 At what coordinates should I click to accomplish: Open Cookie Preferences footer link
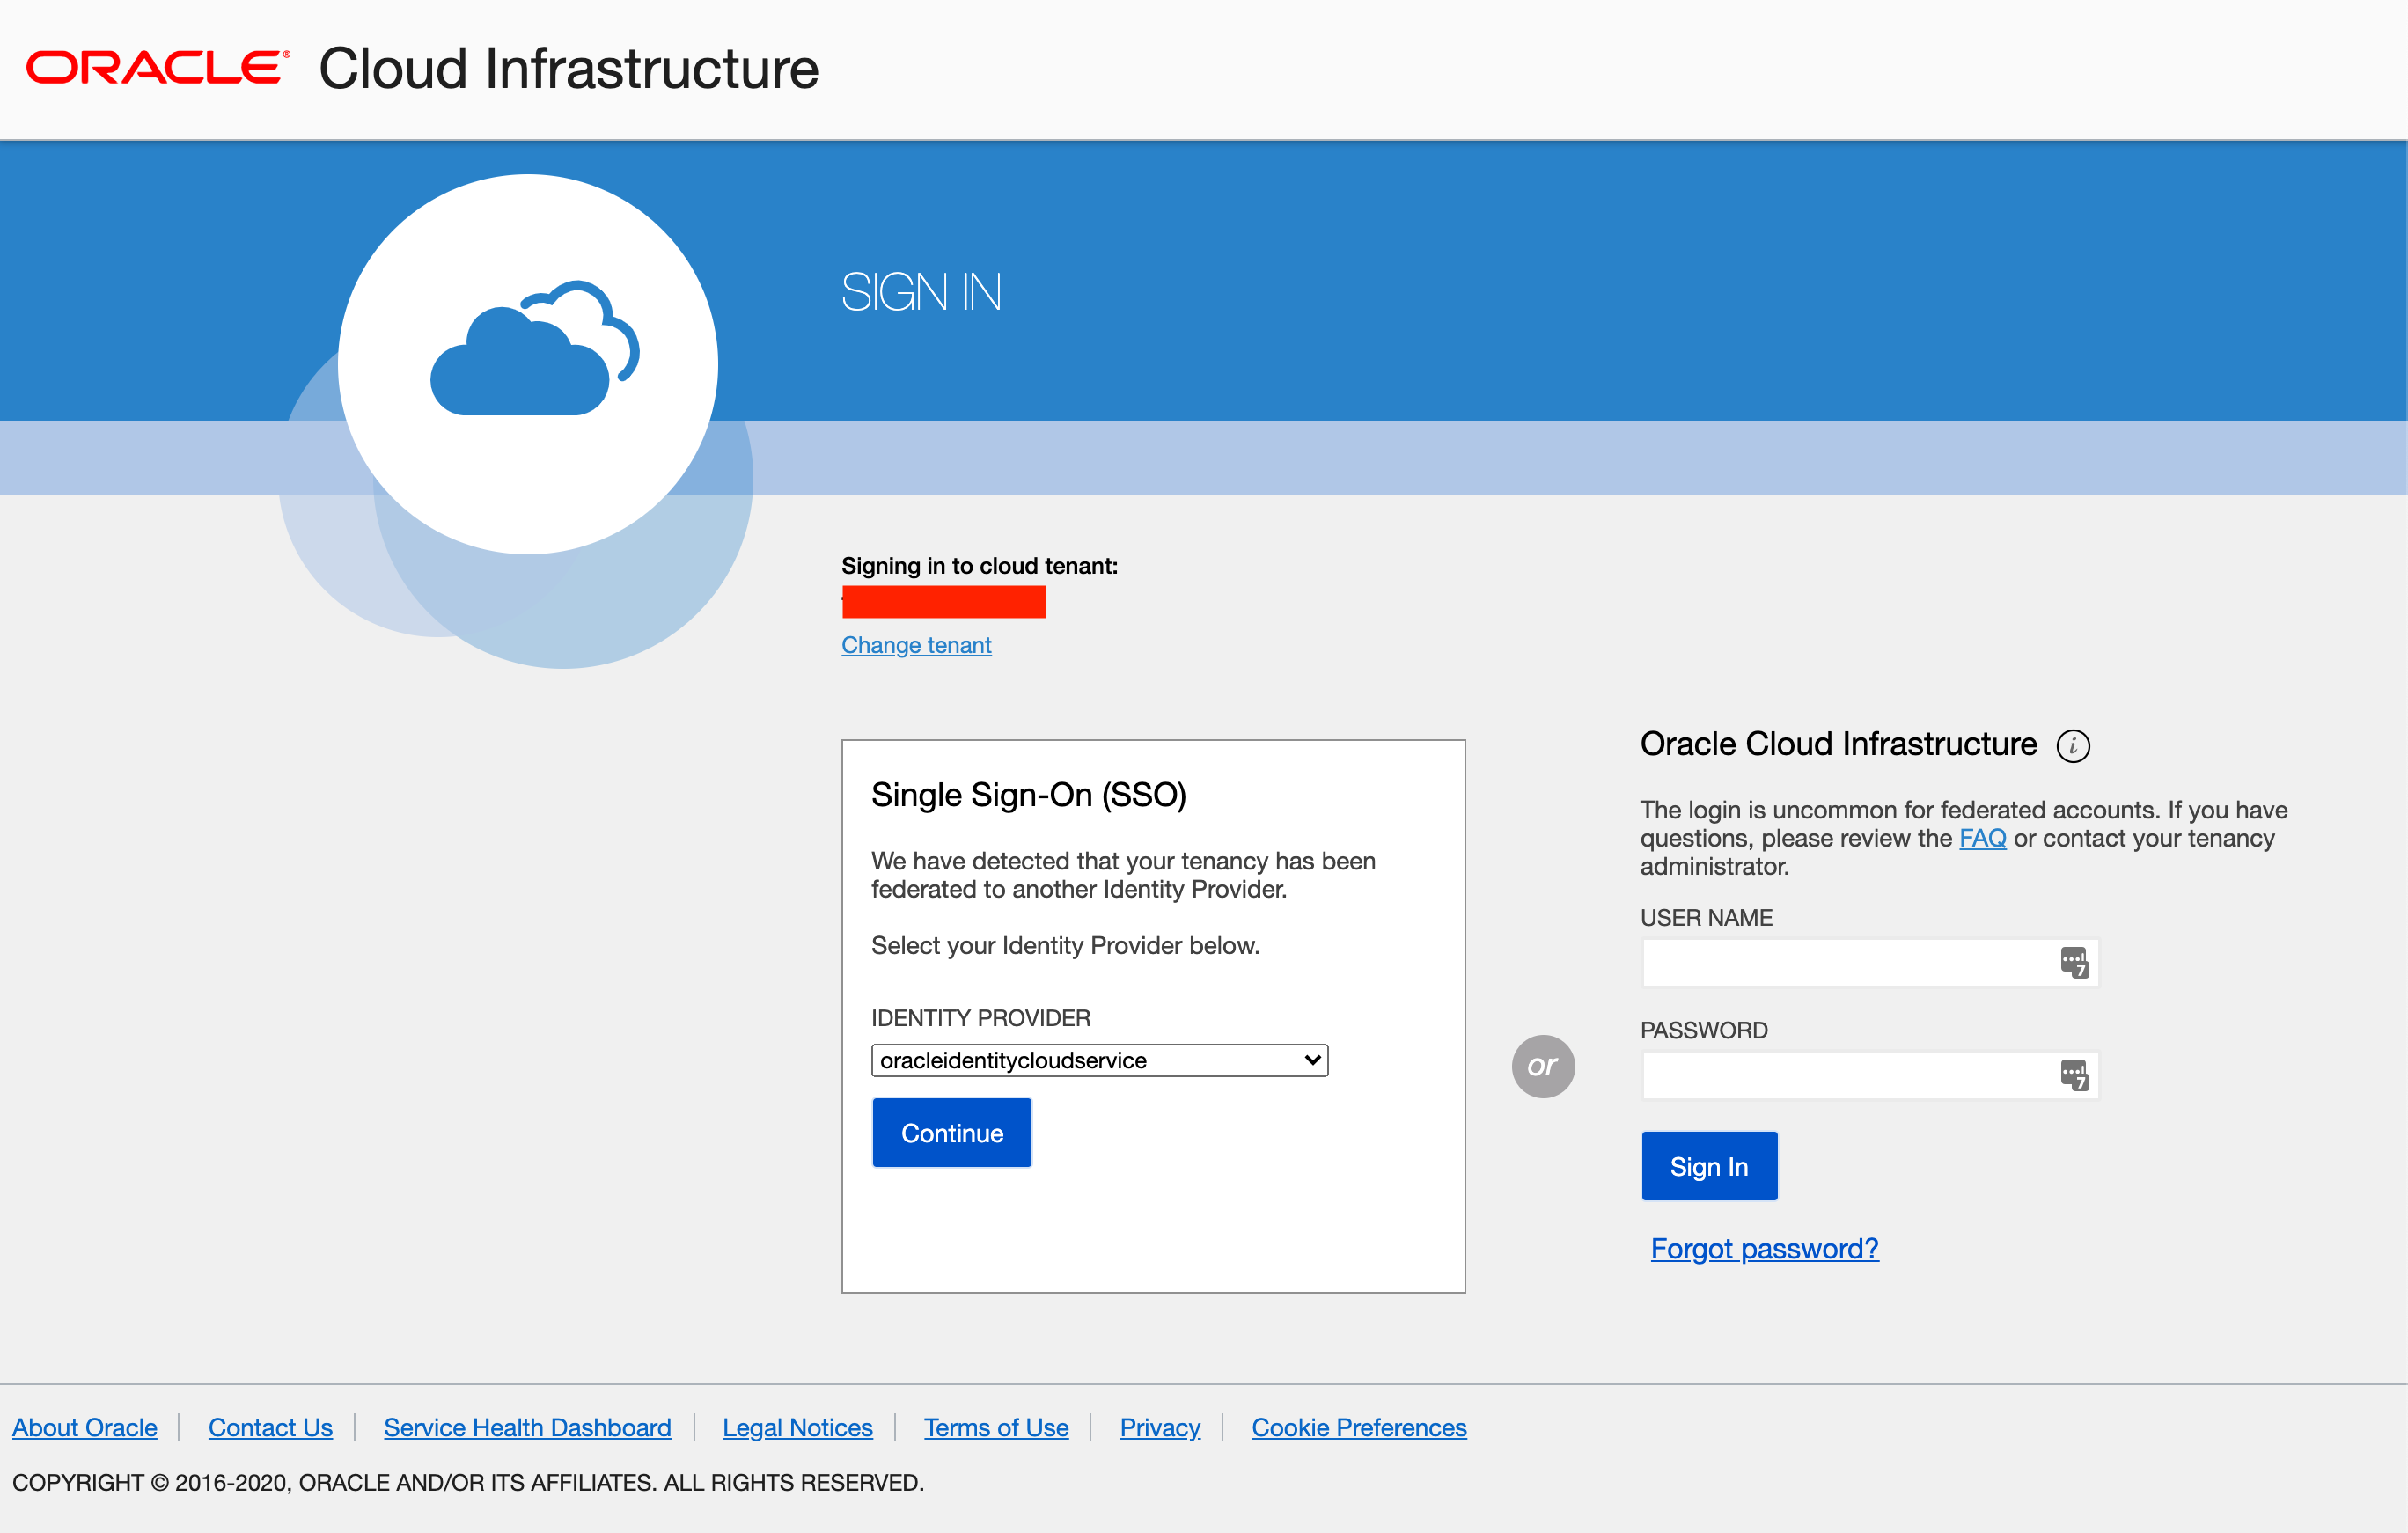1358,1427
